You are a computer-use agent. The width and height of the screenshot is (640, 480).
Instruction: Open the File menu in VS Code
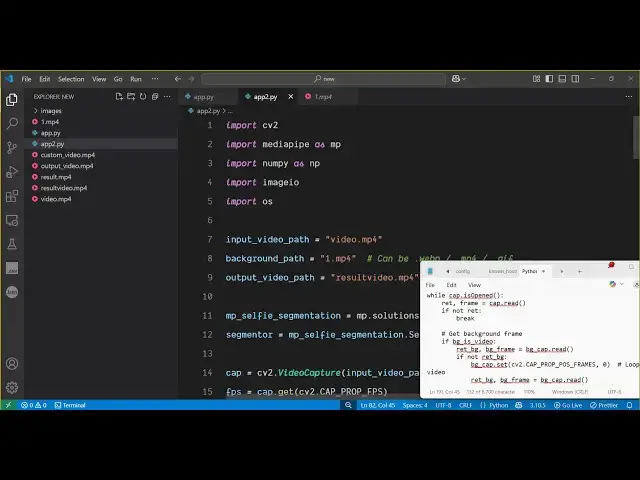(26, 79)
